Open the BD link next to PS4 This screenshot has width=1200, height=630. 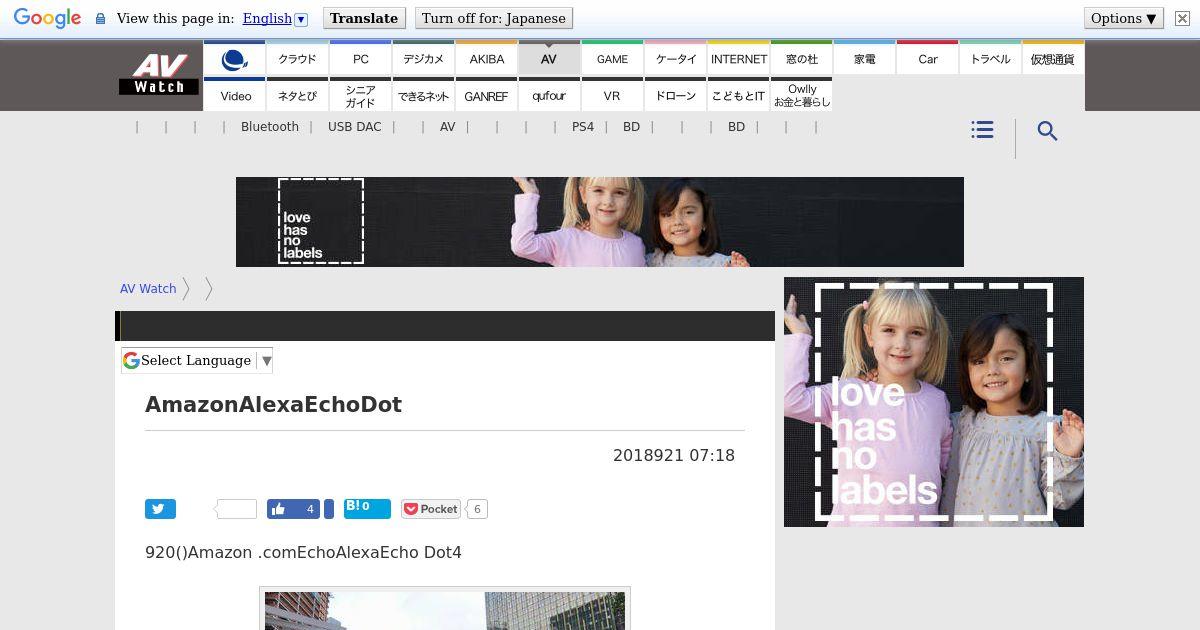coord(631,127)
